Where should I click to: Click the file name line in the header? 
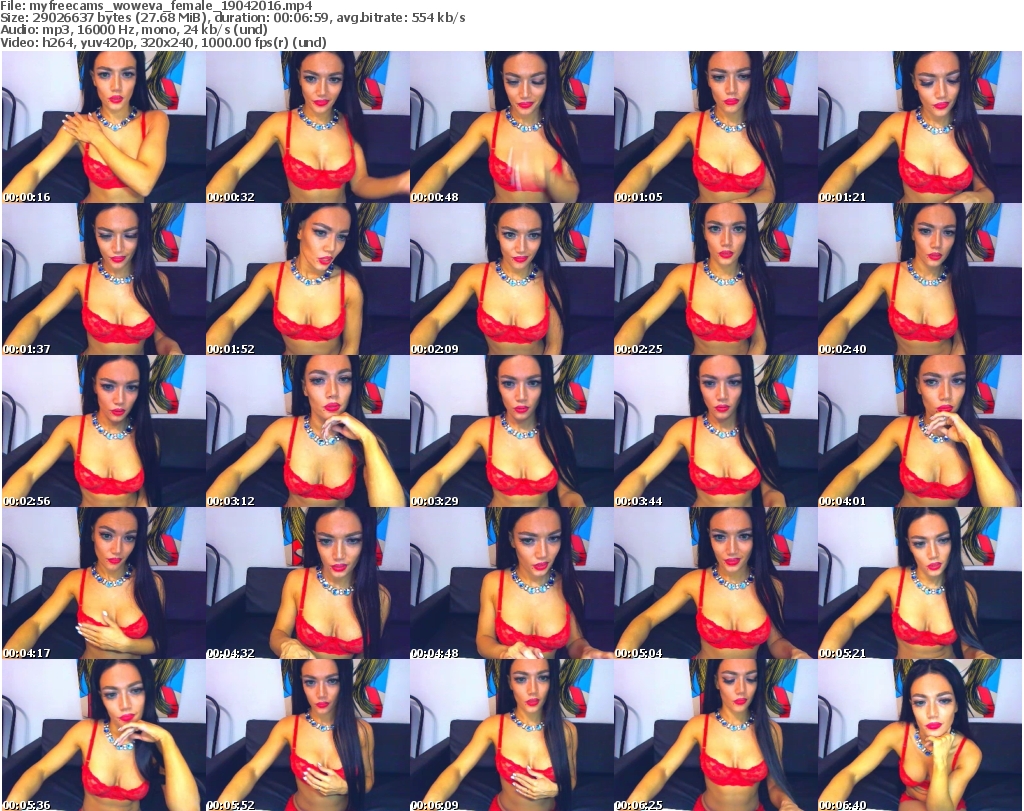click(157, 6)
